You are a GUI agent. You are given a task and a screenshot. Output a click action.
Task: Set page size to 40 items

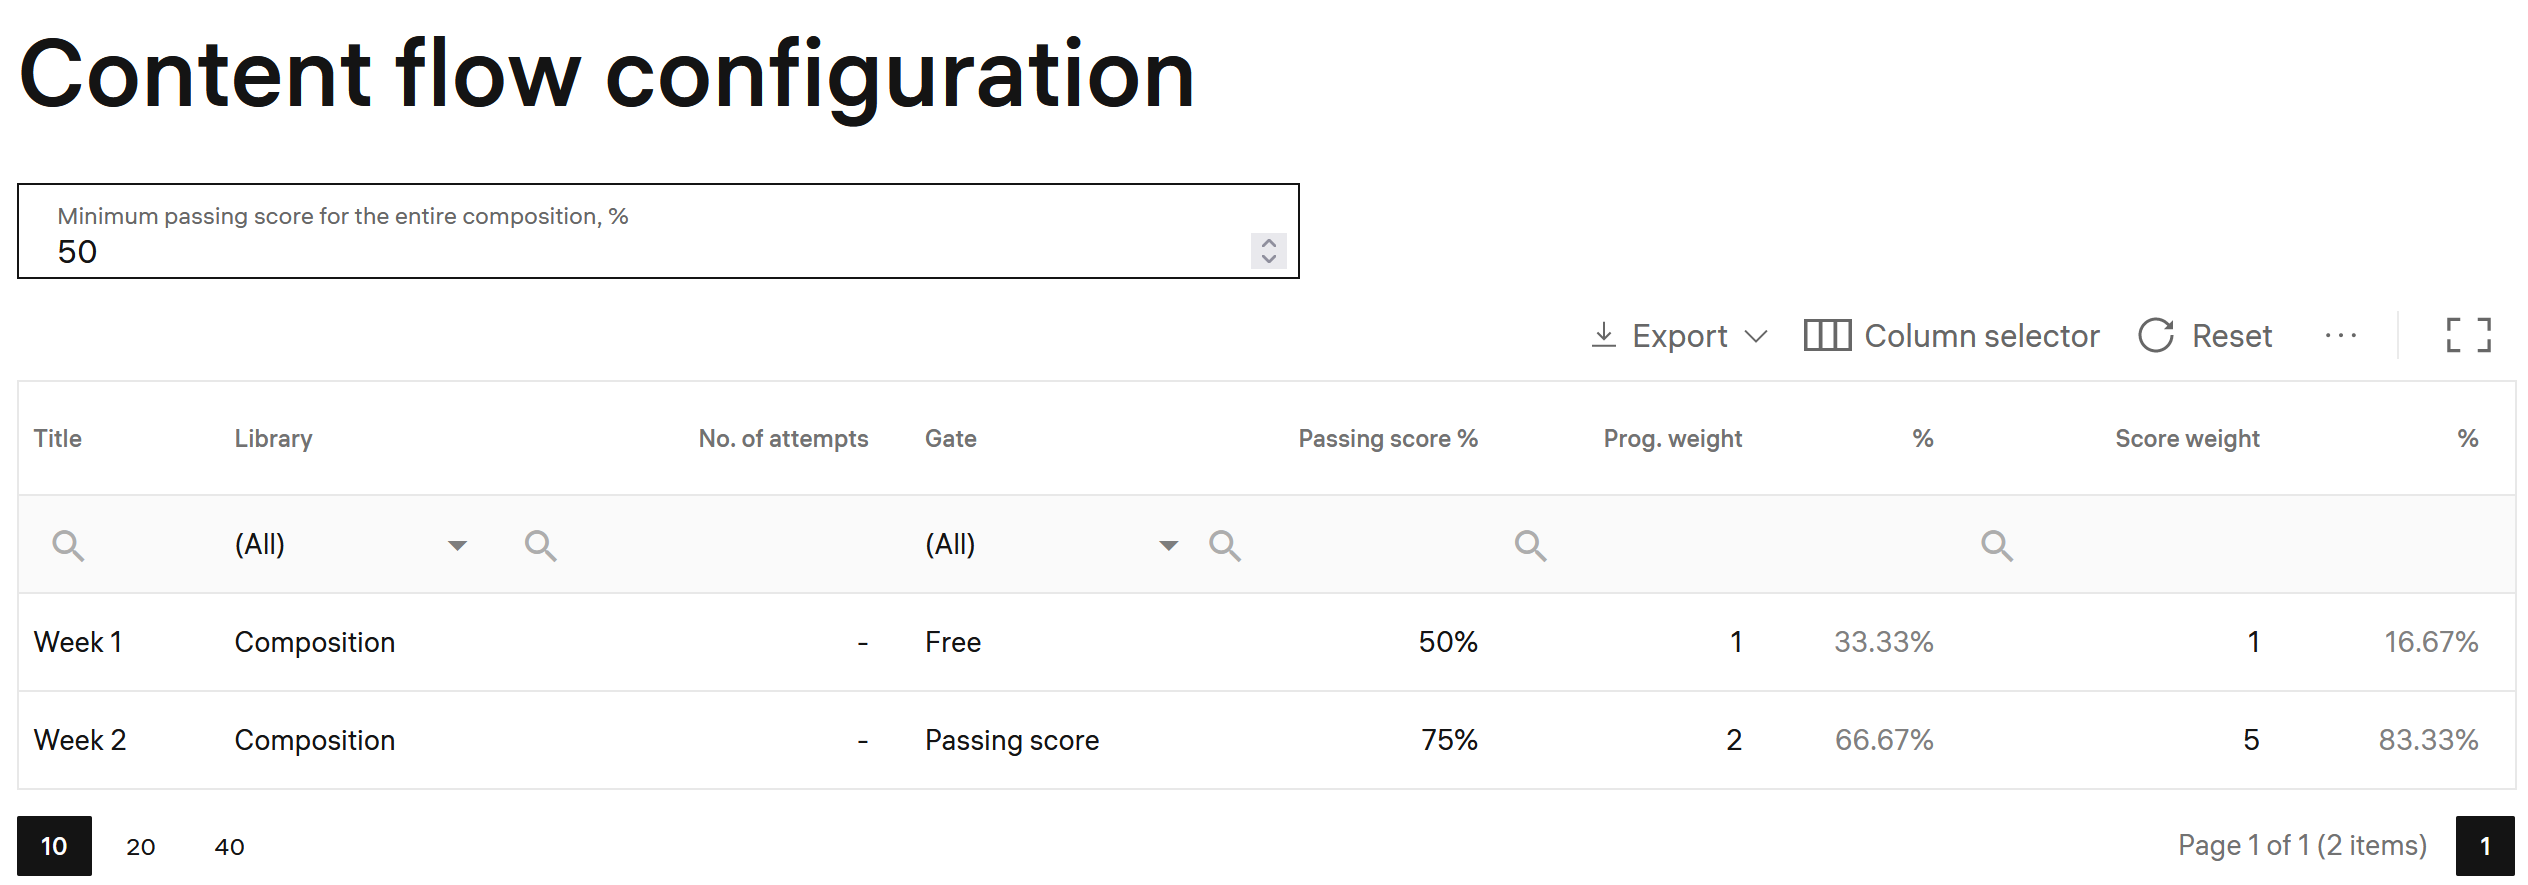[229, 846]
